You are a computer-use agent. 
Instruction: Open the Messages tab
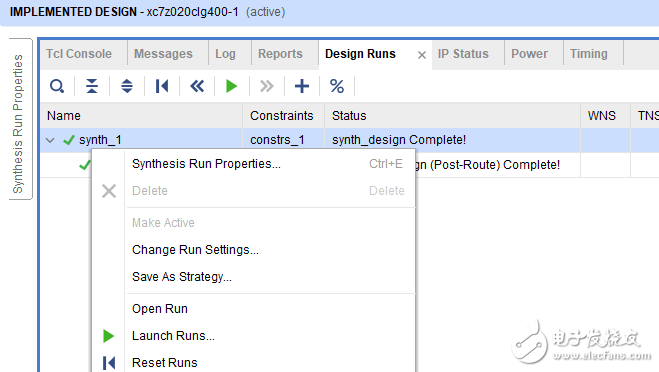point(163,54)
